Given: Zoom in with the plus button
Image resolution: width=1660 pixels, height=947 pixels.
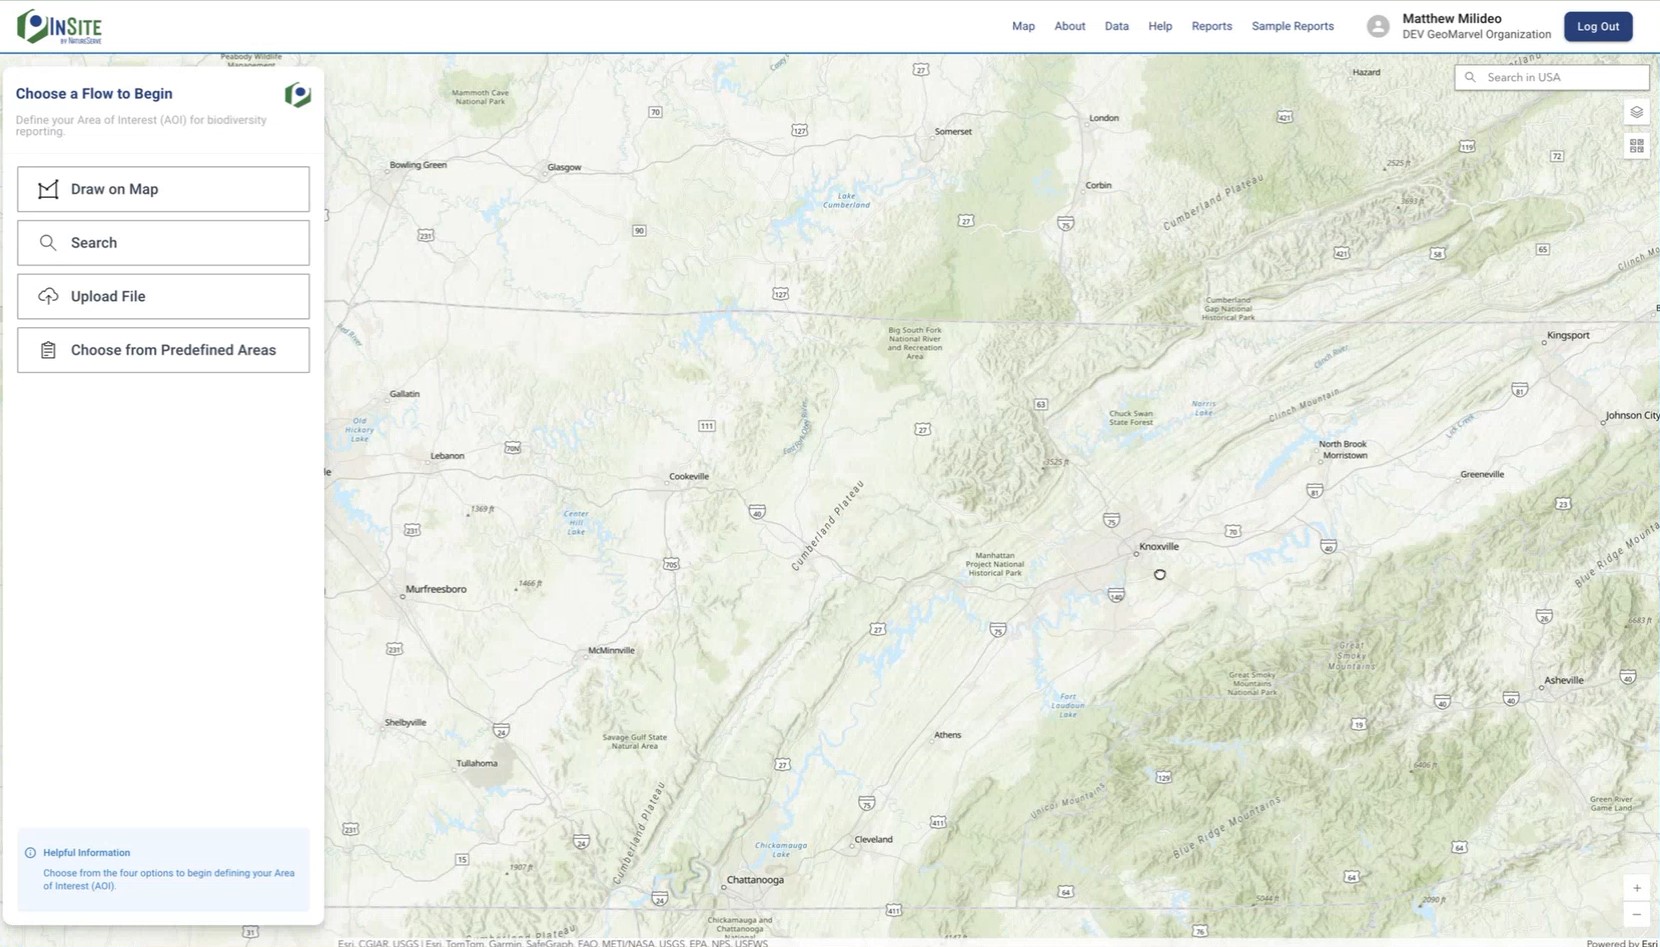Looking at the screenshot, I should [1636, 888].
